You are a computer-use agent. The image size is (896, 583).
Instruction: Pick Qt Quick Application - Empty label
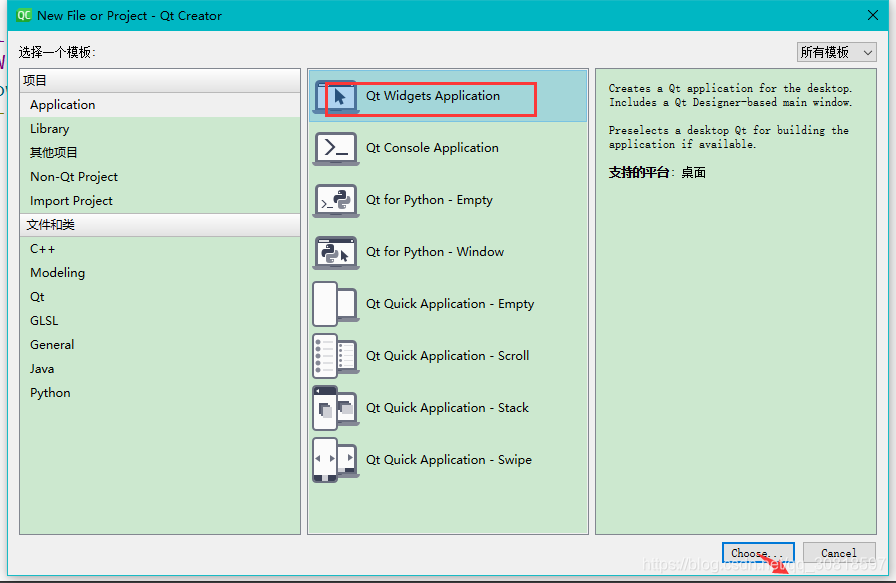click(x=450, y=304)
